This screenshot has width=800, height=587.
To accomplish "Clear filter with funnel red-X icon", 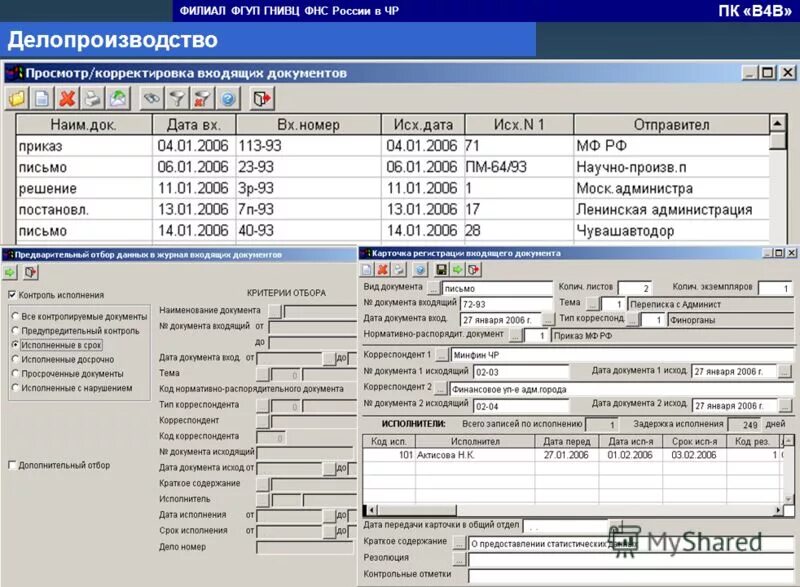I will click(203, 98).
